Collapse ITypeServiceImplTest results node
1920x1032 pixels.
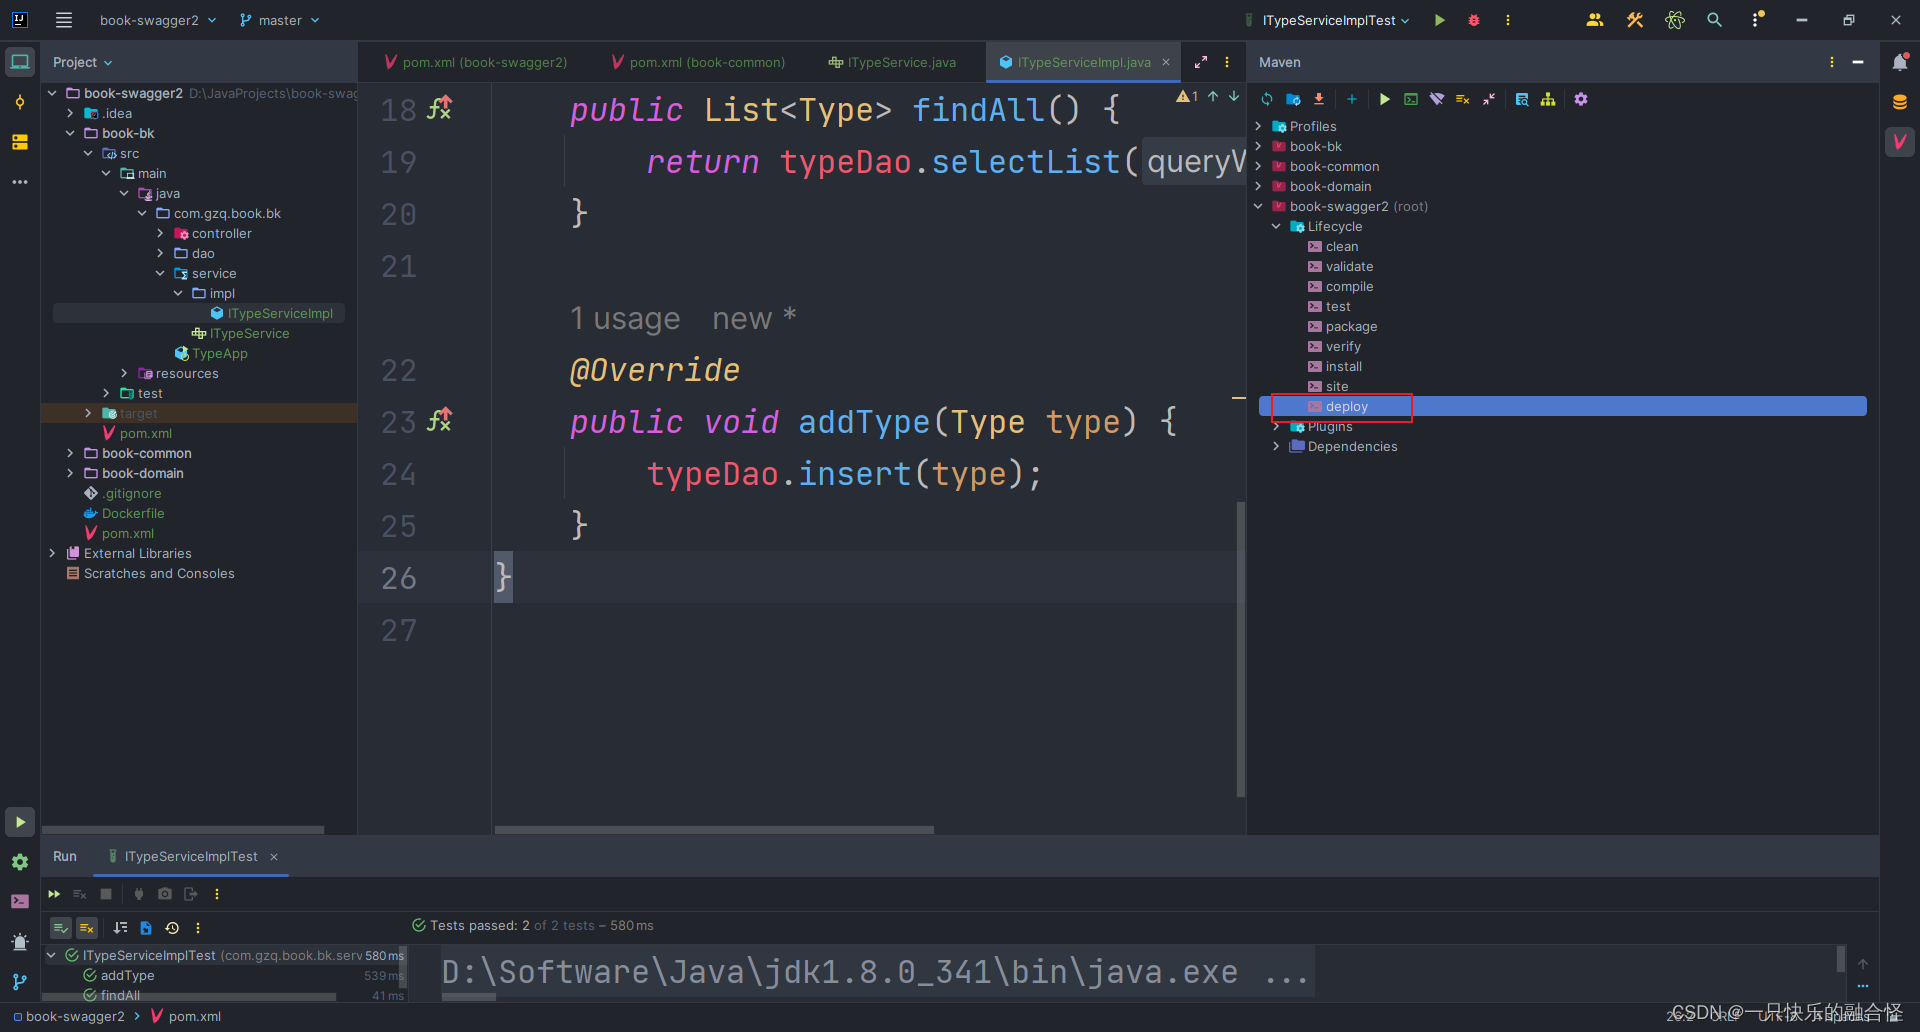[51, 955]
